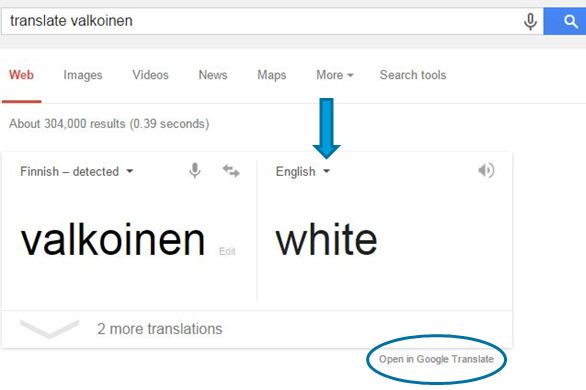
Task: Go to the Maps tab
Action: [x=272, y=75]
